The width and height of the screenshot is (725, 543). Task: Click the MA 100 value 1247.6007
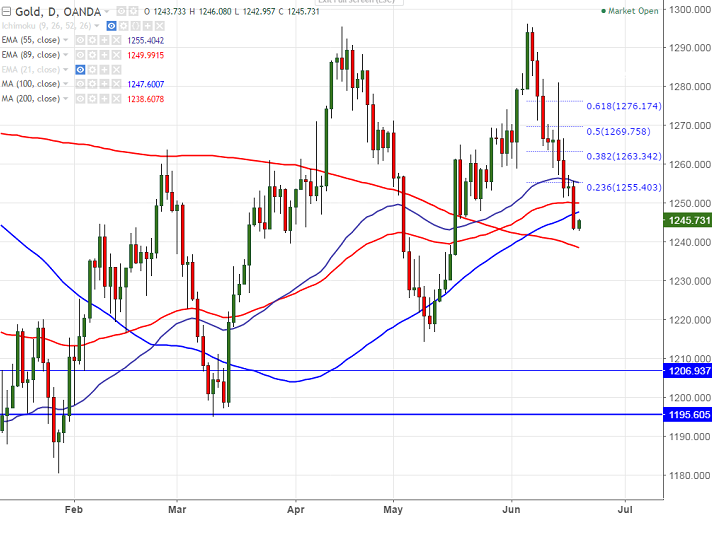(146, 84)
